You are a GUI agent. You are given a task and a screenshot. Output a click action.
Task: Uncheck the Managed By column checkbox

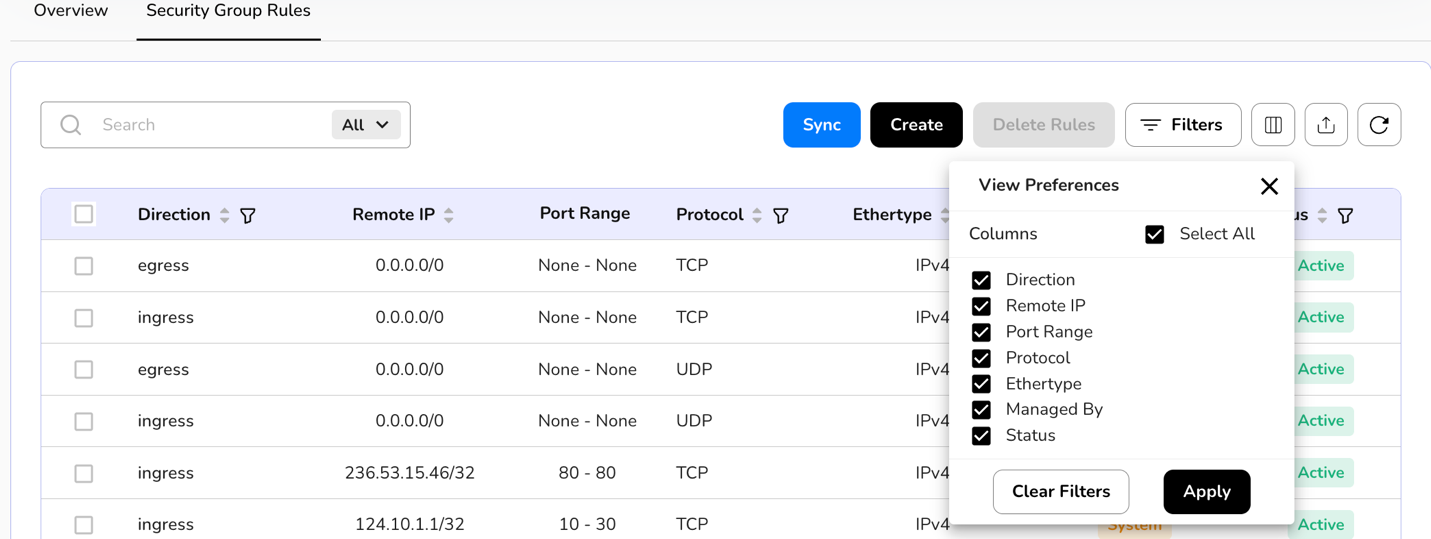[981, 409]
